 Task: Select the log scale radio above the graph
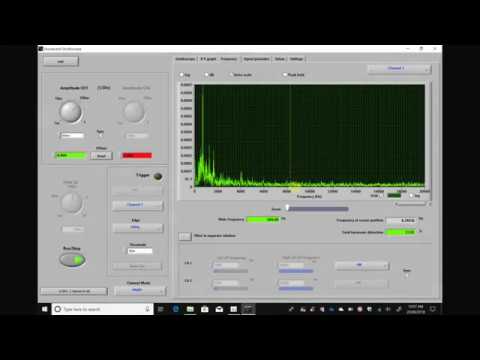pyautogui.click(x=182, y=75)
